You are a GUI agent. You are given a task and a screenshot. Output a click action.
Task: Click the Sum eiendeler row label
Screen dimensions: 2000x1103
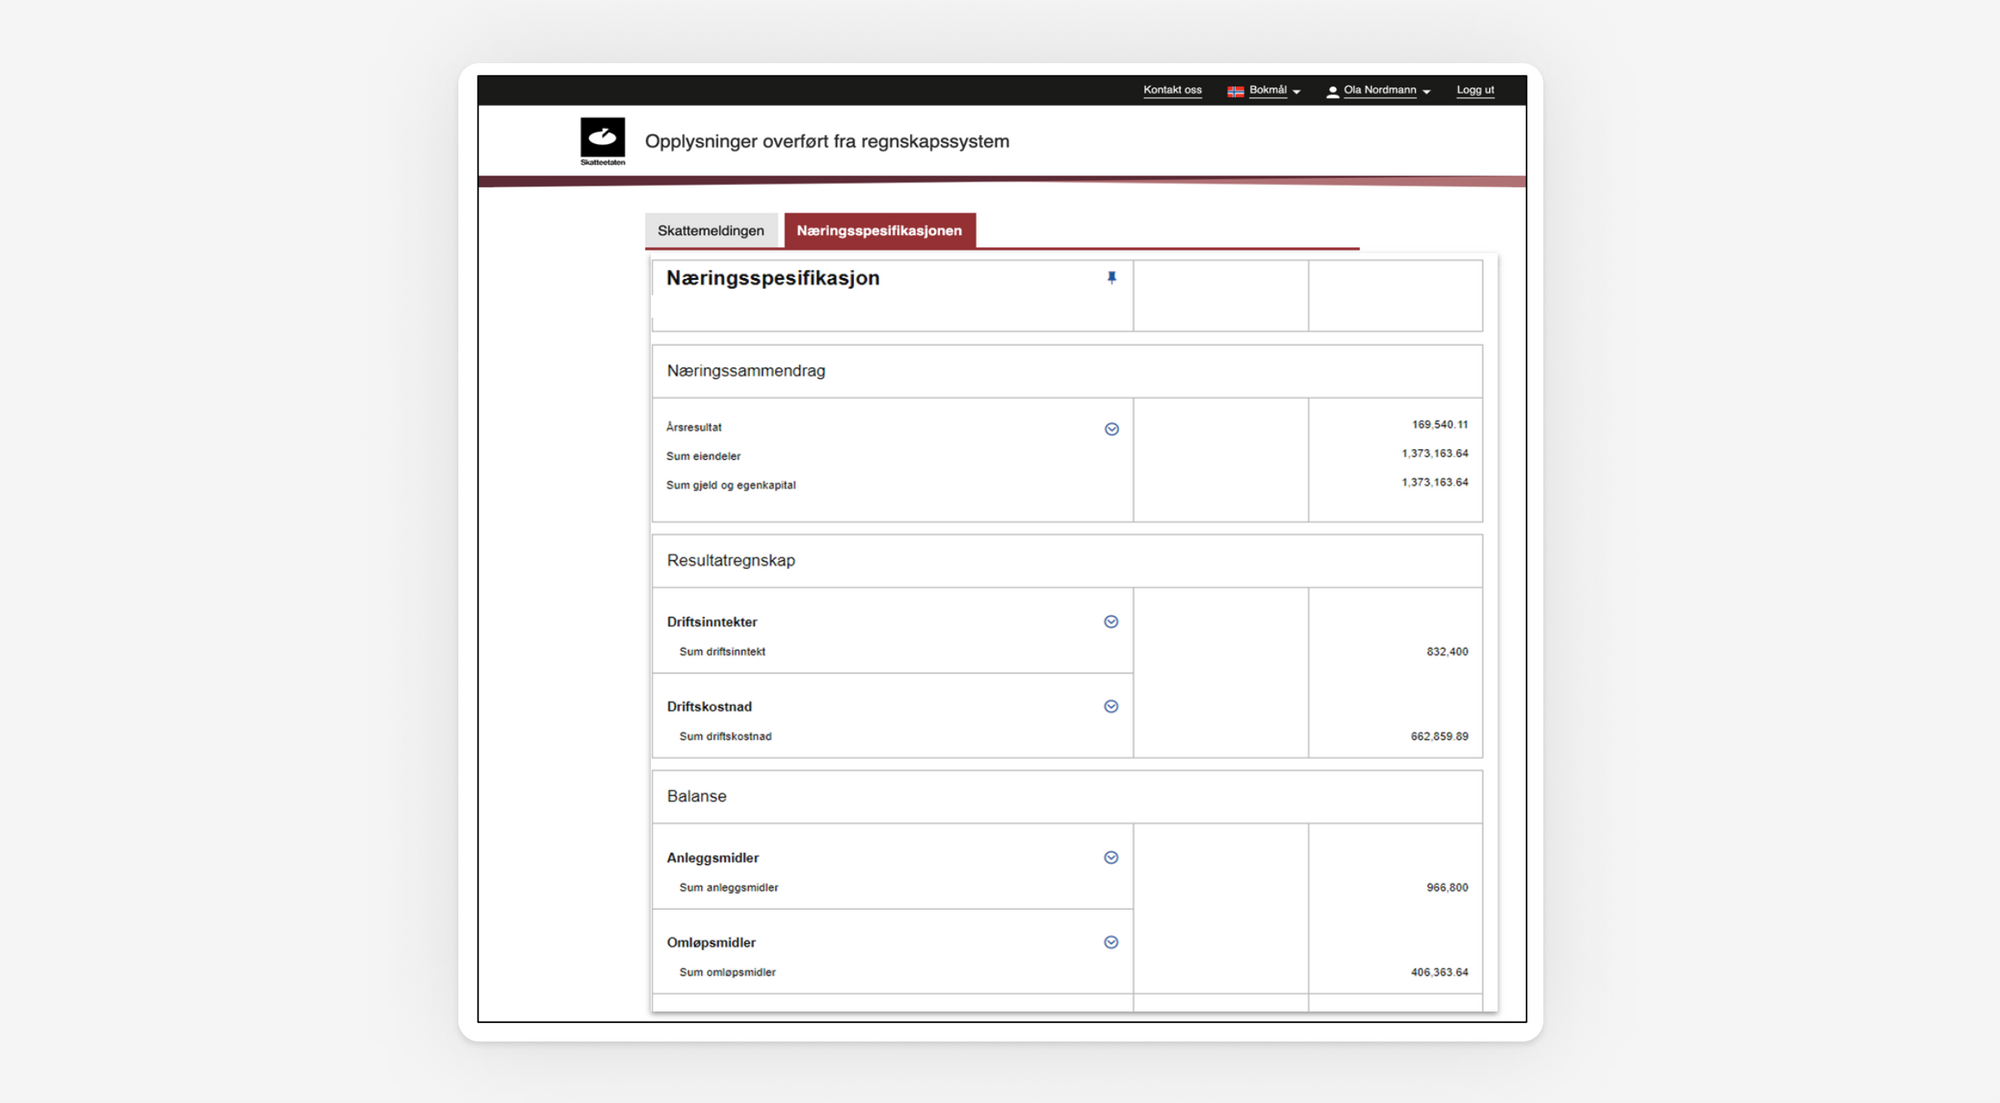tap(703, 457)
